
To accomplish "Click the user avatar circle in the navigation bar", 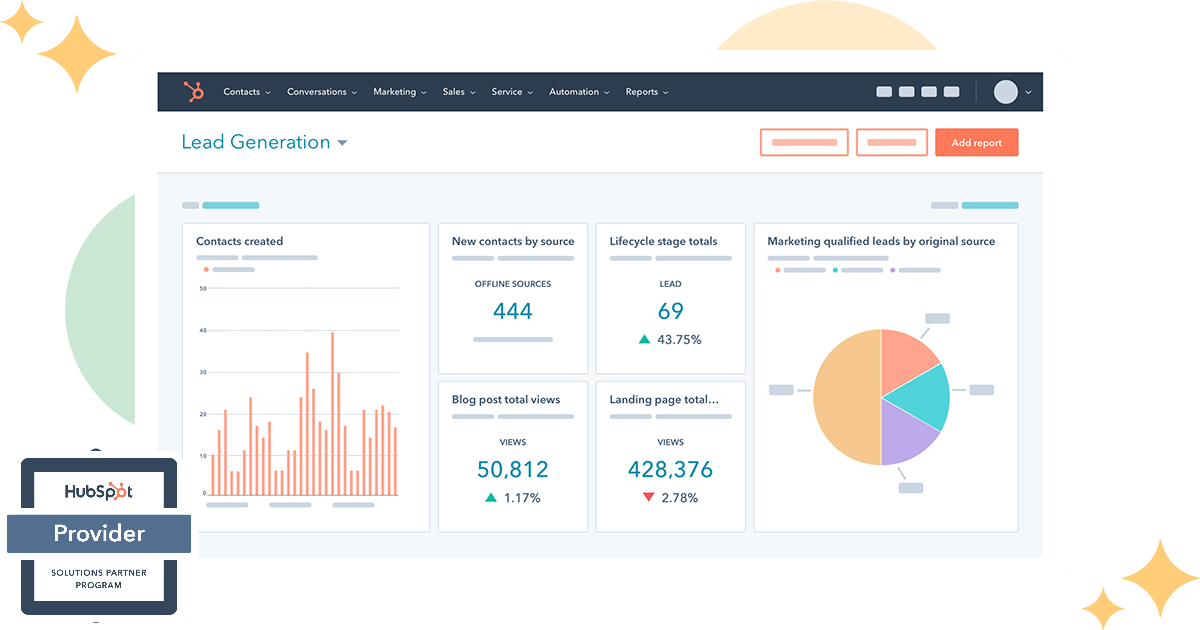I will [1005, 92].
